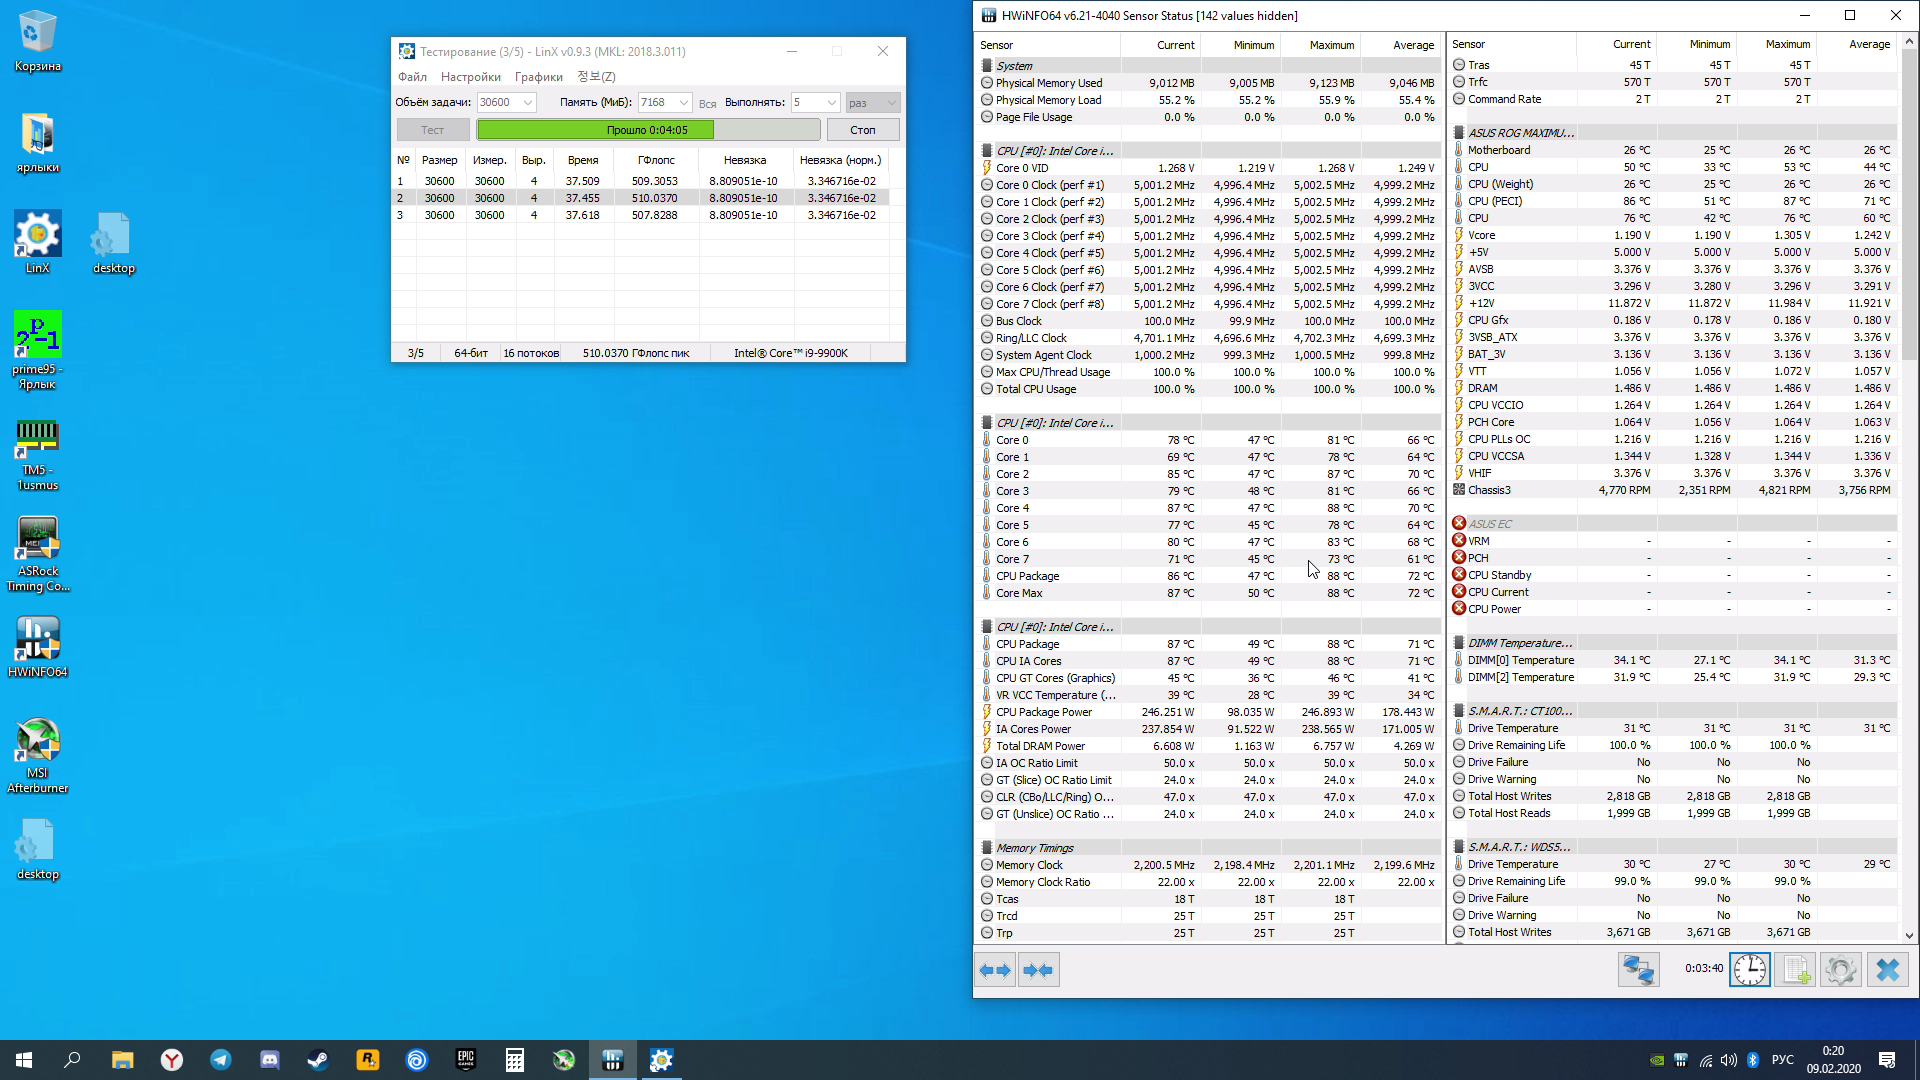
Task: Click ГФлопс column header in LinX
Action: point(656,160)
